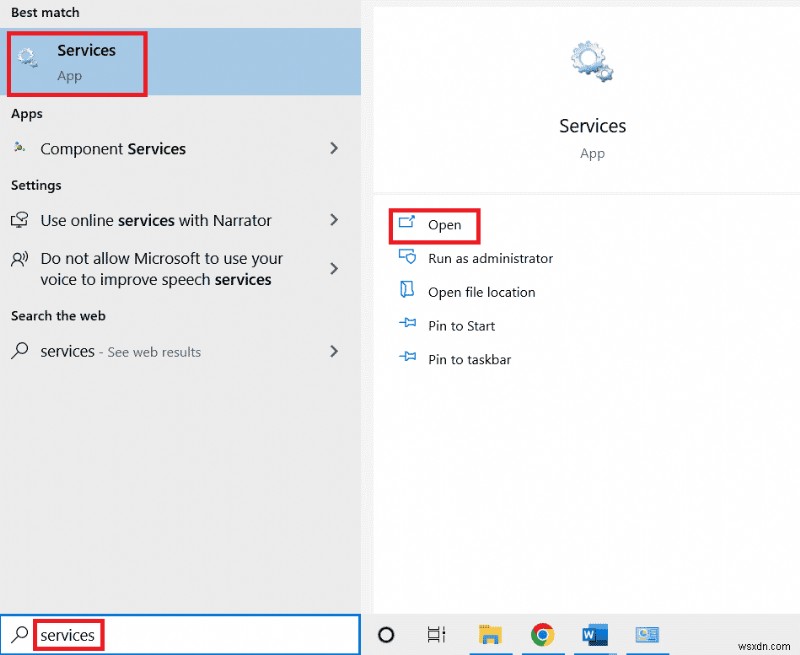Viewport: 800px width, 655px height.
Task: Open services web results entry
Action: point(180,351)
